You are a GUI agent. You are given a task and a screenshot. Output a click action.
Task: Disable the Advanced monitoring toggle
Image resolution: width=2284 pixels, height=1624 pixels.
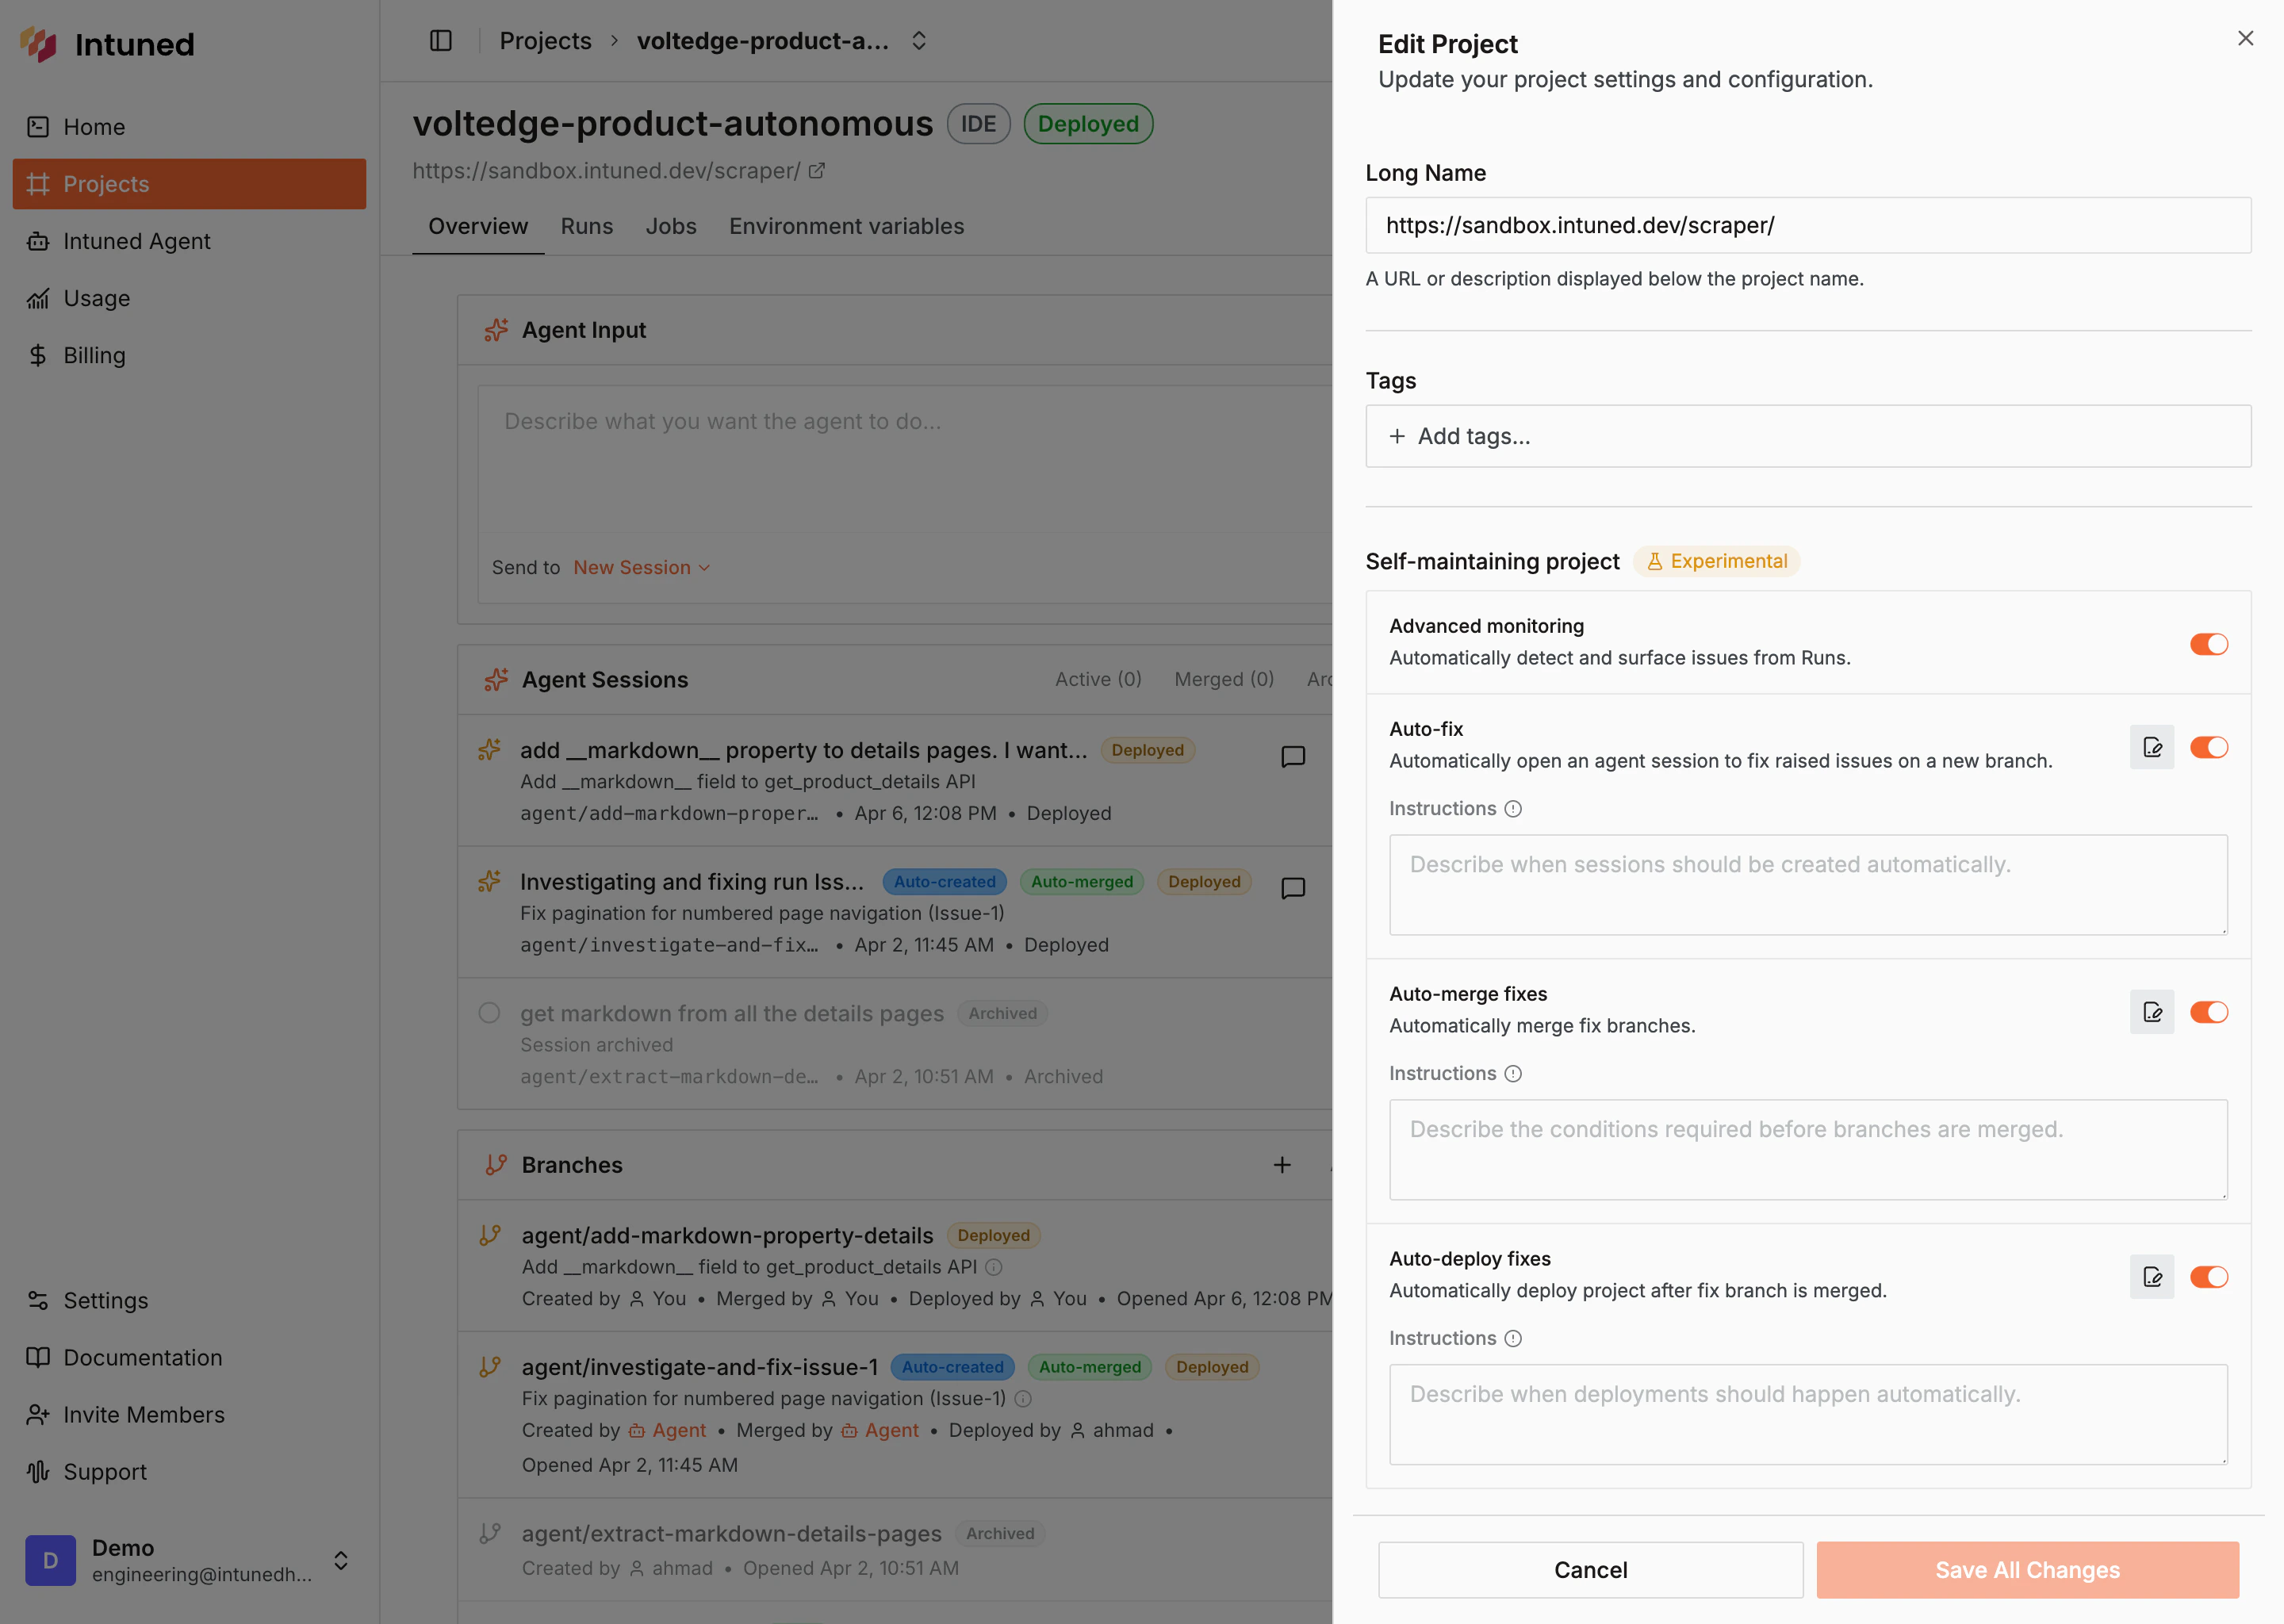(2209, 644)
